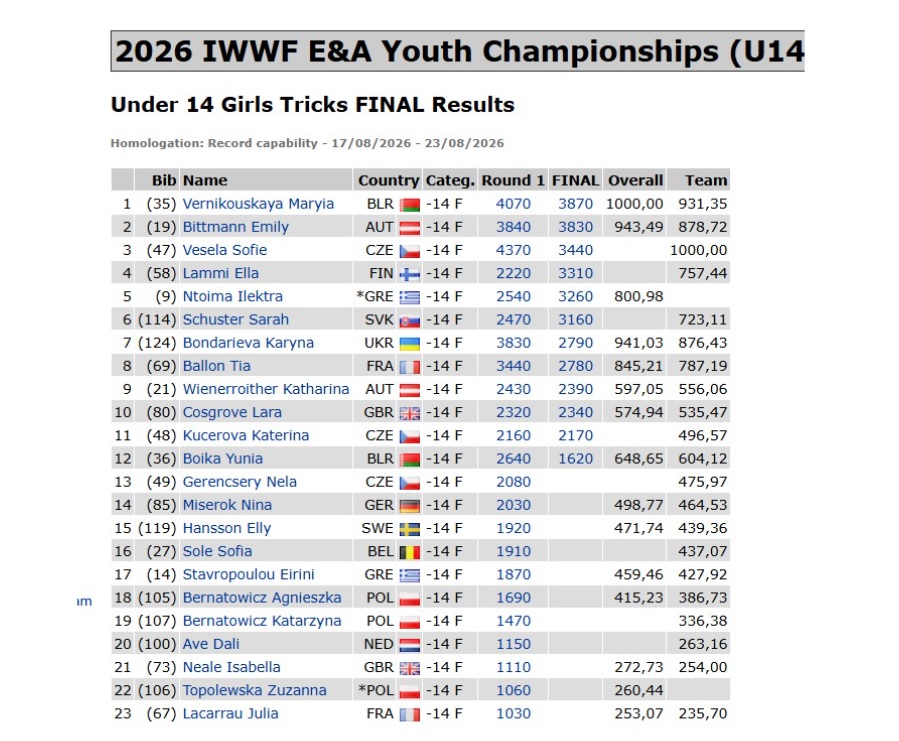Click the Round 1 column header
899x741 pixels.
coord(513,180)
